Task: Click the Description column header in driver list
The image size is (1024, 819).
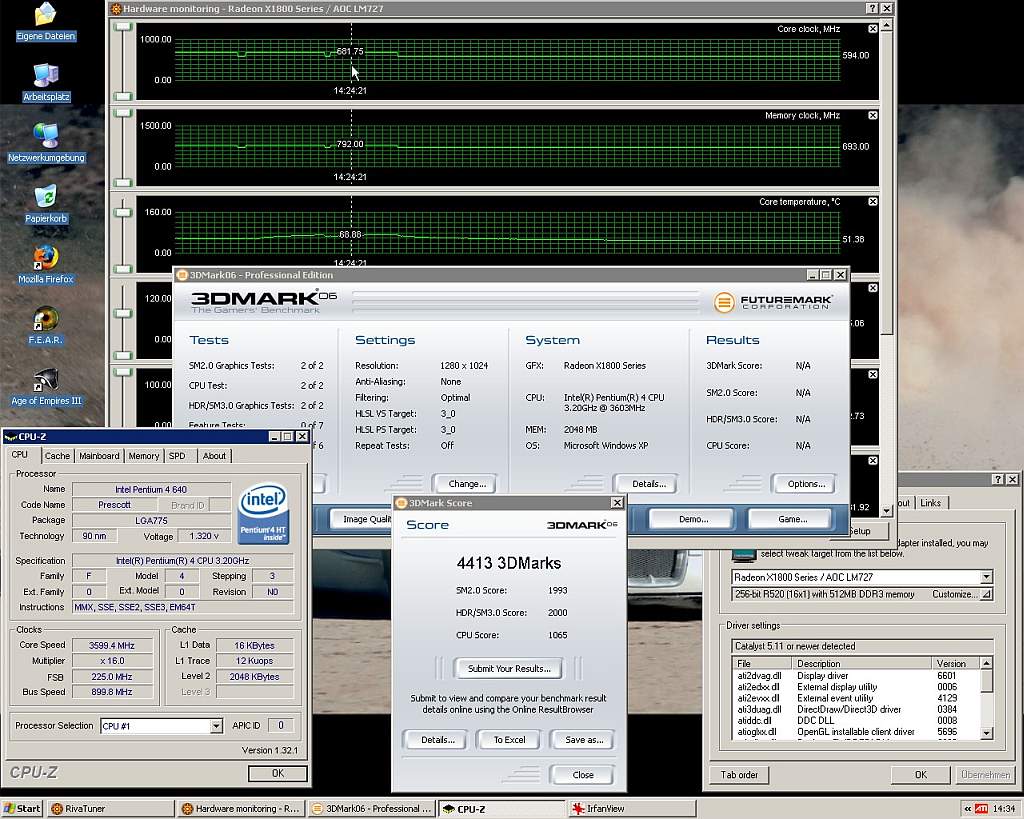Action: click(861, 663)
